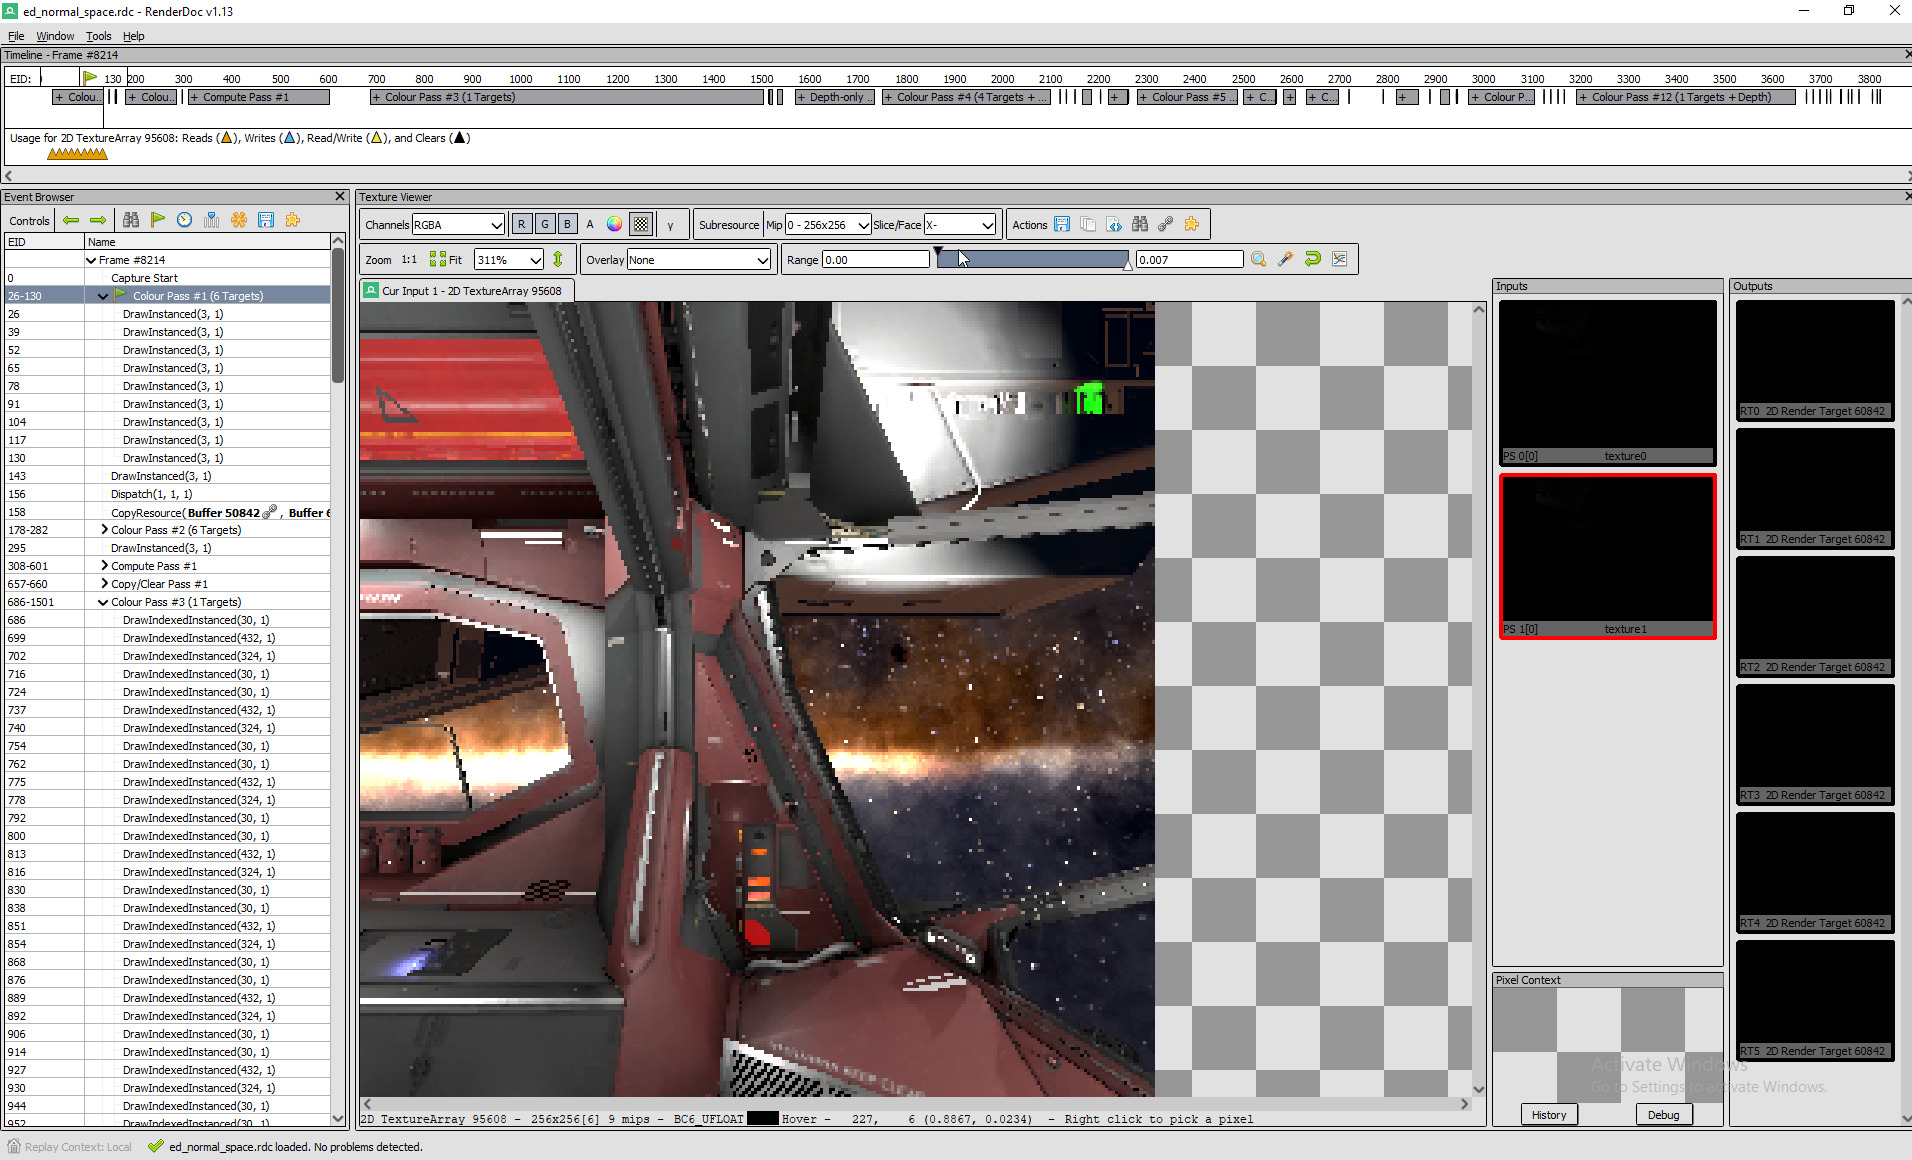This screenshot has width=1912, height=1160.
Task: Toggle the gamma γ display button
Action: tap(670, 224)
